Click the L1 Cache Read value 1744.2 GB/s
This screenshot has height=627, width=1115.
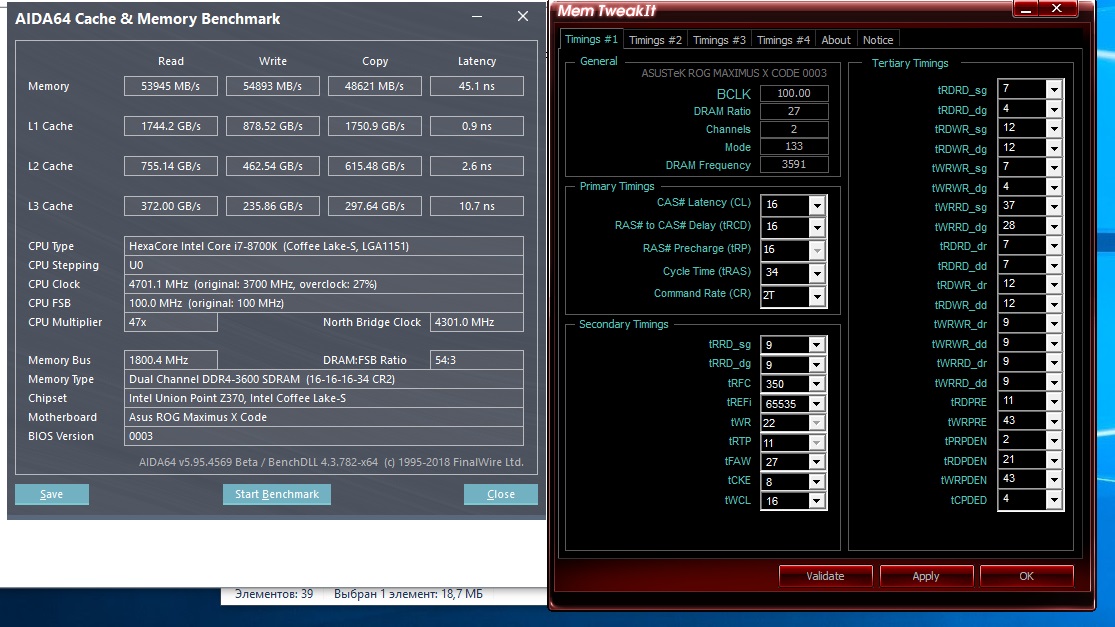coord(171,126)
